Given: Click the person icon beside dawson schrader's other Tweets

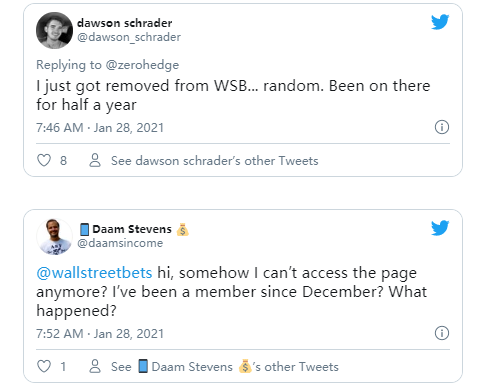Looking at the screenshot, I should [95, 160].
